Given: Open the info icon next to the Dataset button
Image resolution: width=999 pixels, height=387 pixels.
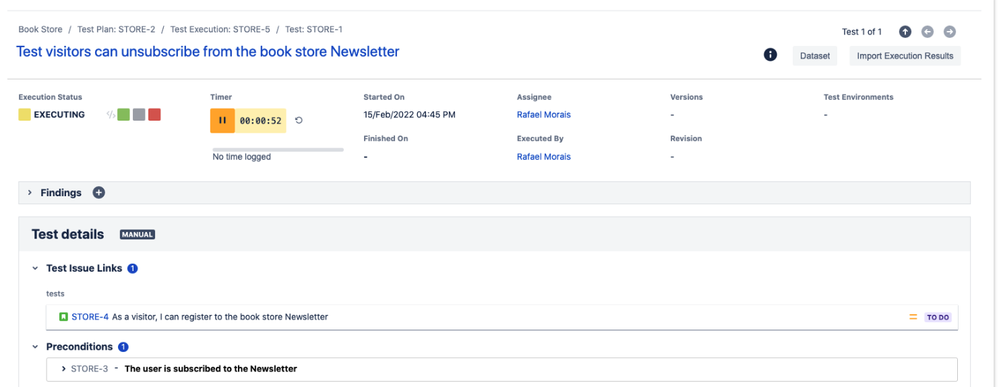Looking at the screenshot, I should (x=770, y=55).
